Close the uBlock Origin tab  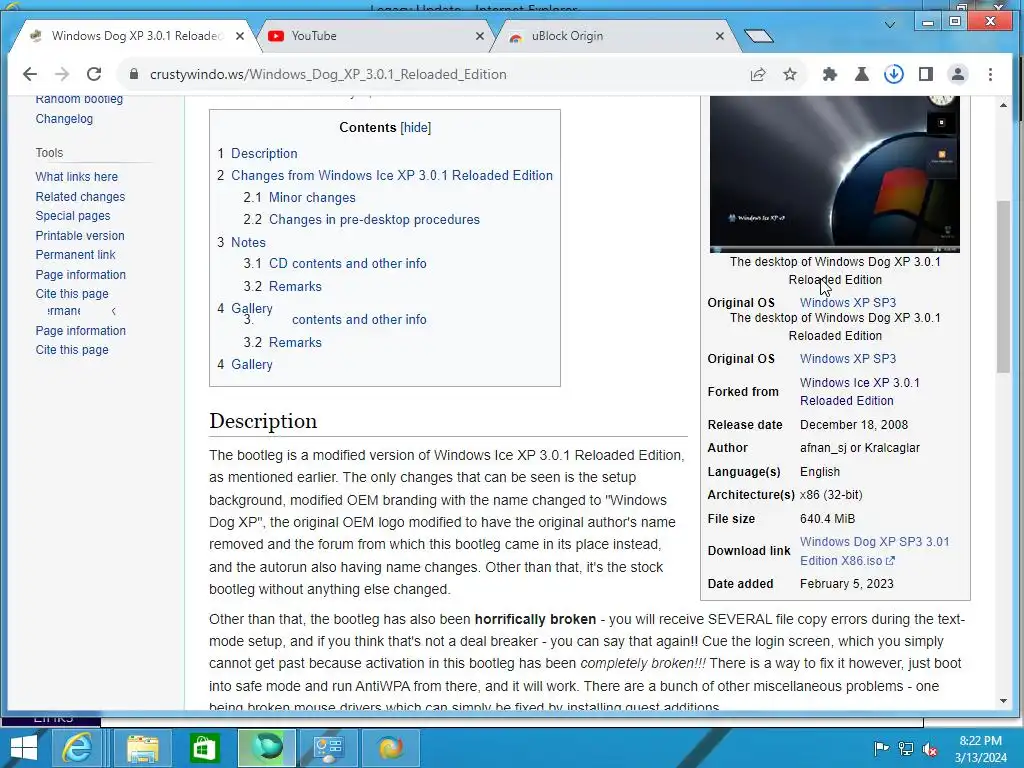pyautogui.click(x=720, y=37)
